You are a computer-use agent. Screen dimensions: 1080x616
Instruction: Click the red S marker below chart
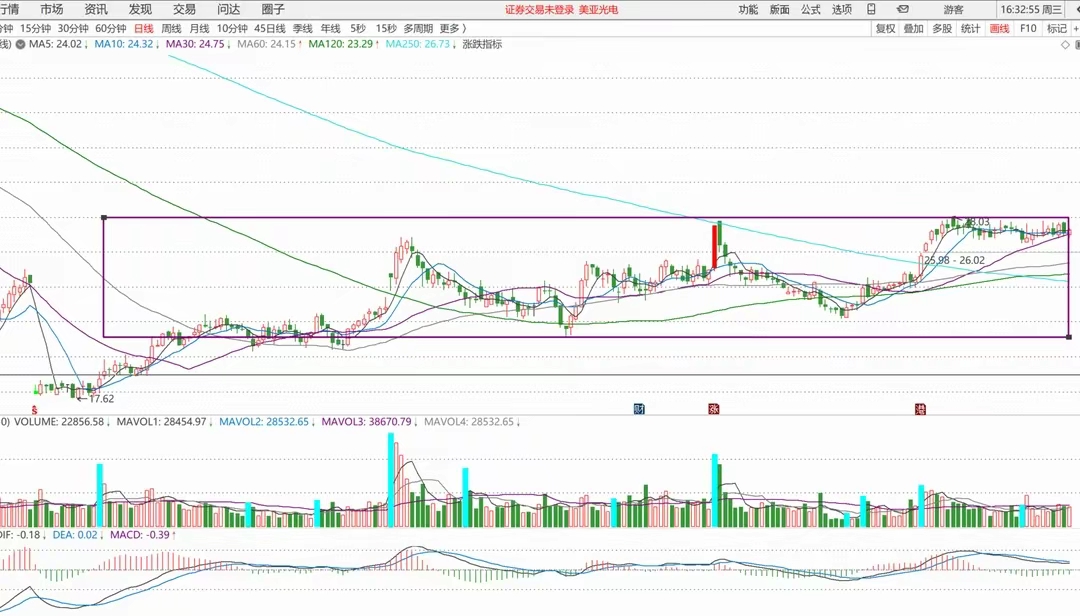[x=34, y=409]
